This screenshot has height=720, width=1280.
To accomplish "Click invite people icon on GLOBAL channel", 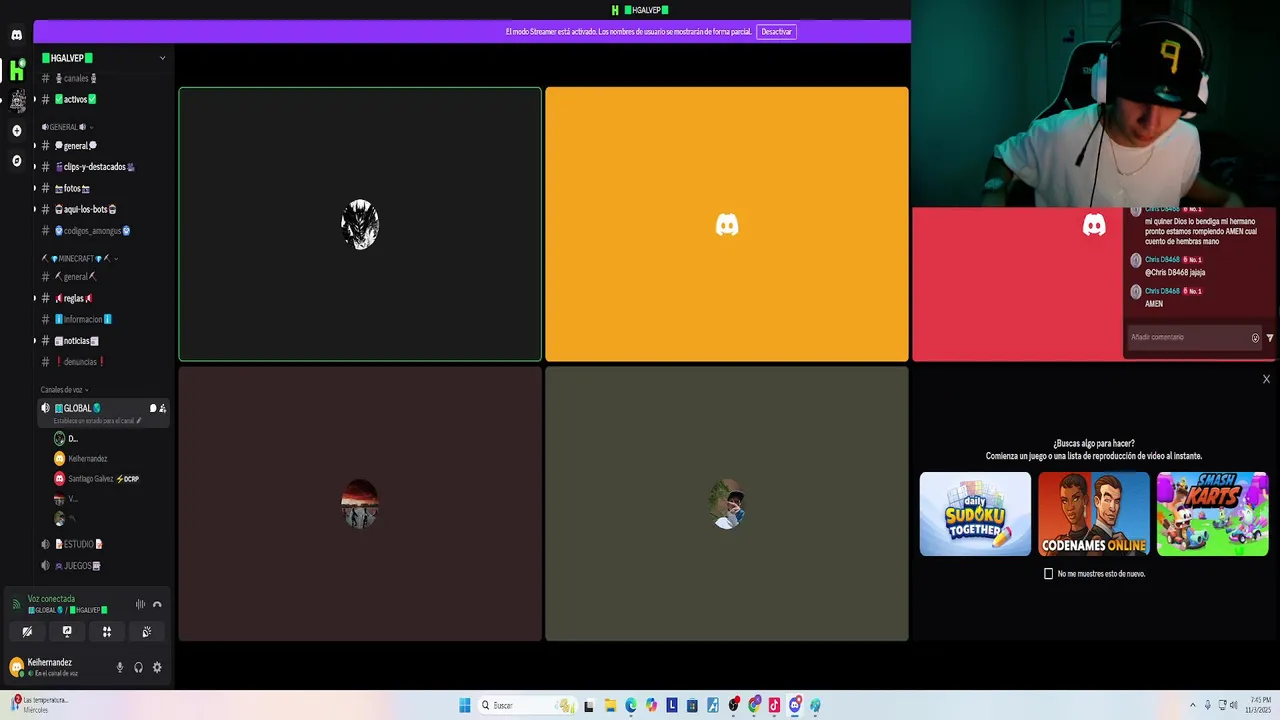I will pyautogui.click(x=163, y=408).
